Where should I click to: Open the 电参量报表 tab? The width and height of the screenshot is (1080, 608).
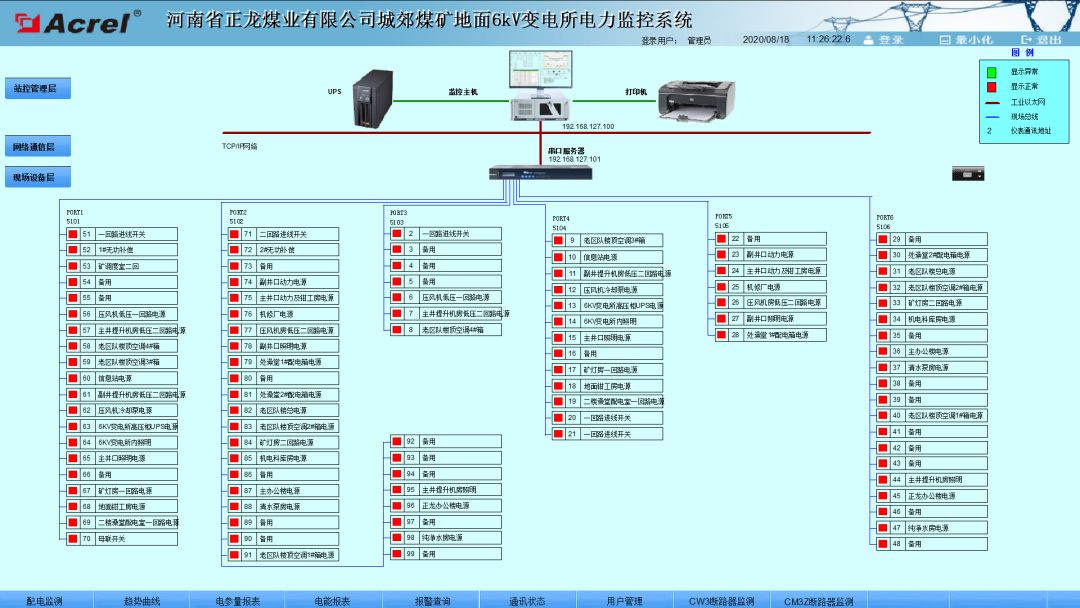coord(238,600)
